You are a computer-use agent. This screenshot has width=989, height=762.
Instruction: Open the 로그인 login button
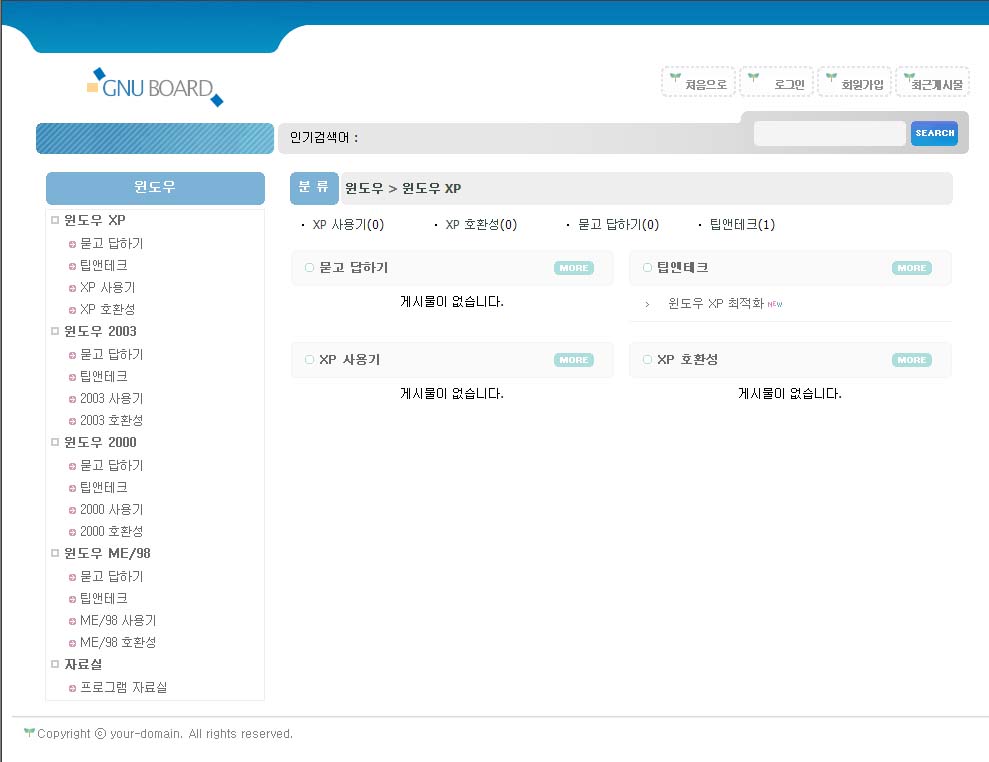pyautogui.click(x=777, y=84)
